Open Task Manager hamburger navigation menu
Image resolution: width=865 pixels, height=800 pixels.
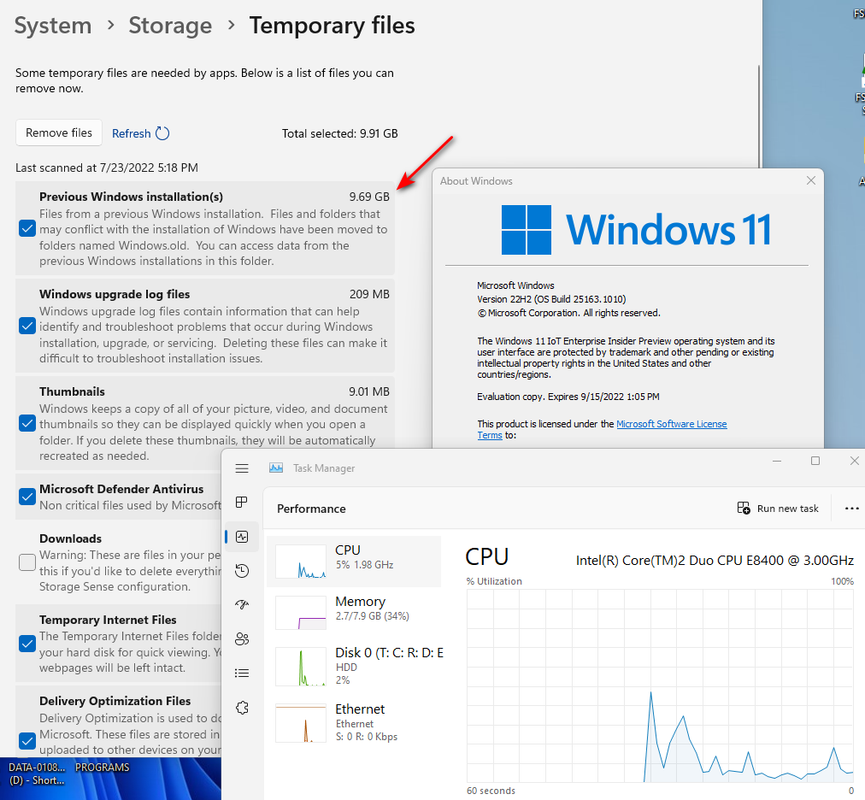tap(242, 468)
